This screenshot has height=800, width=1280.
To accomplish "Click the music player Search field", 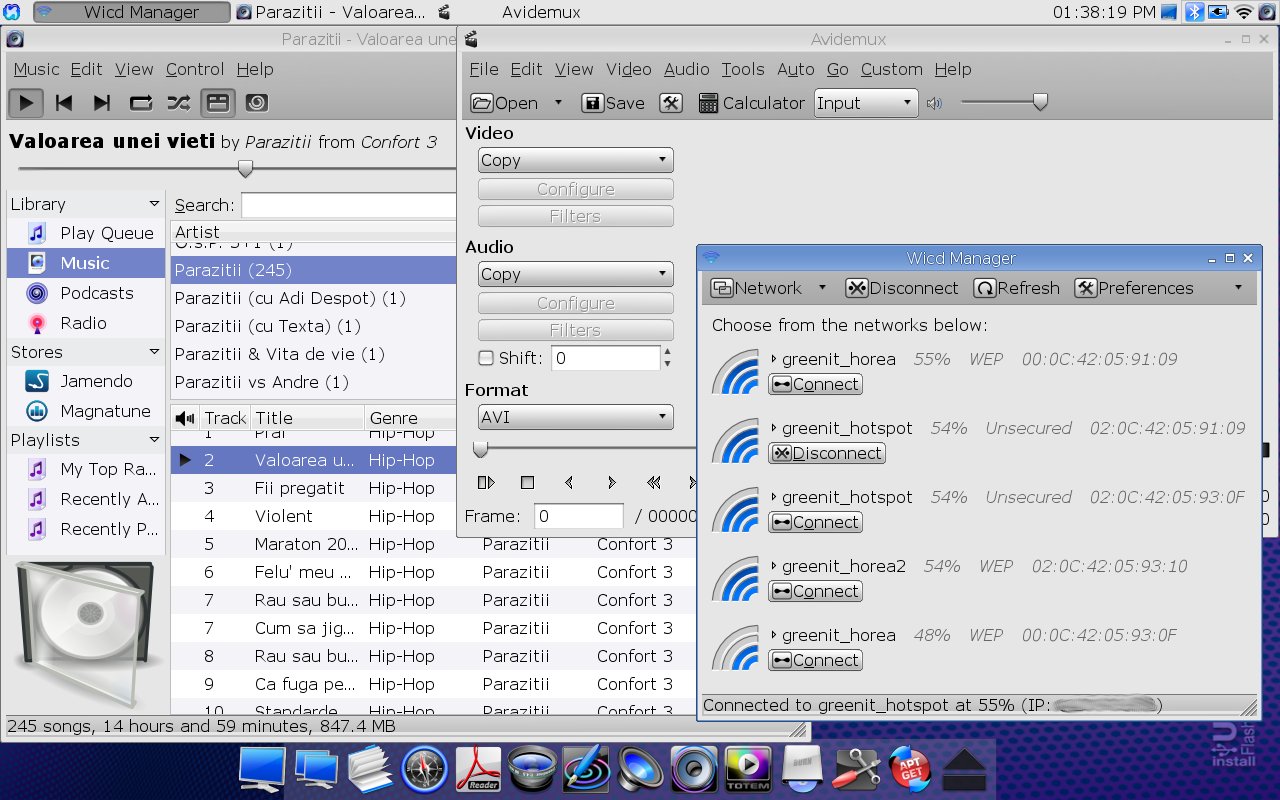I will coord(348,205).
